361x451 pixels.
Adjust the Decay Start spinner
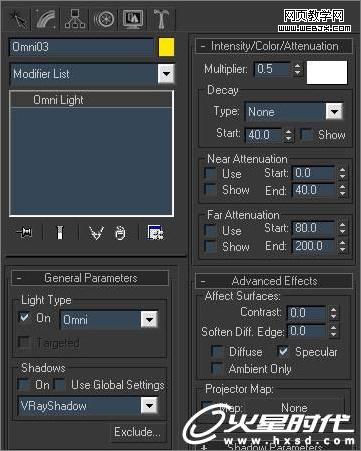(x=289, y=135)
